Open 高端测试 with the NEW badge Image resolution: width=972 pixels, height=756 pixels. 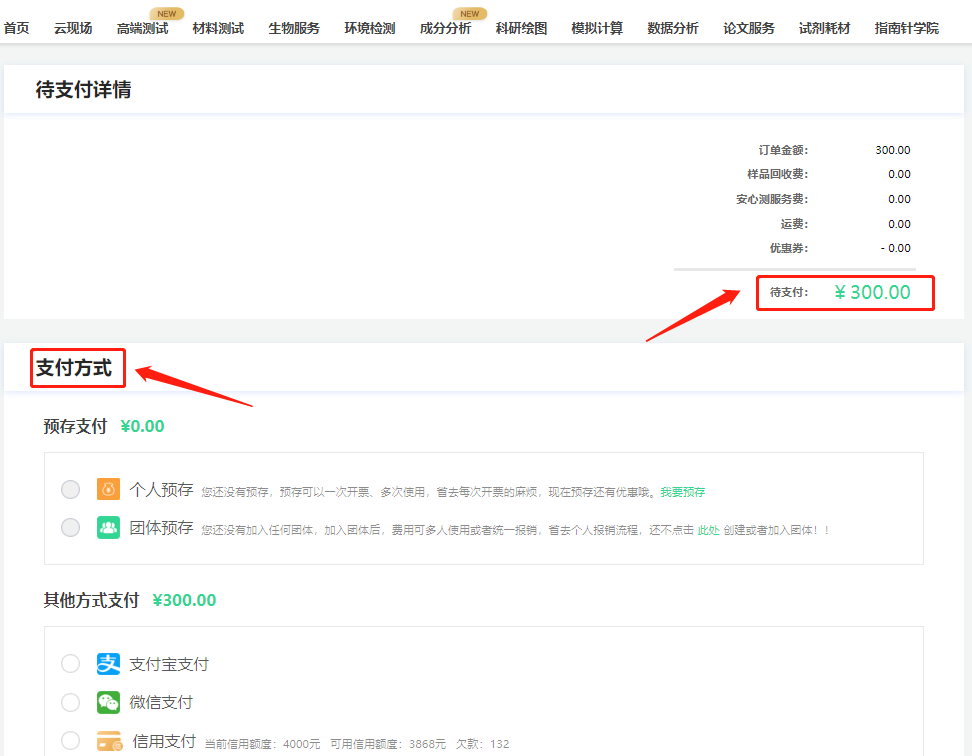tap(142, 28)
